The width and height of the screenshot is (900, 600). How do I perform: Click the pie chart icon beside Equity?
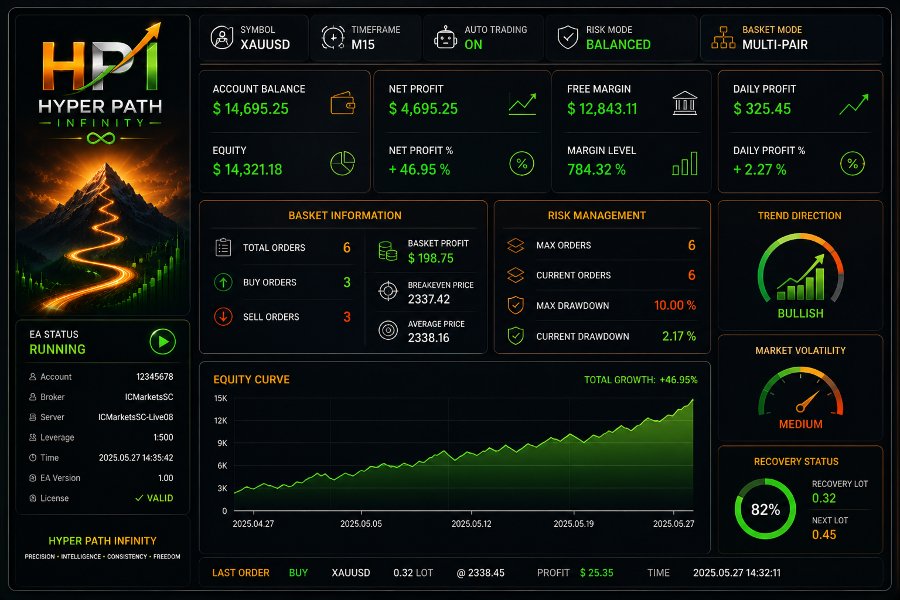[343, 164]
